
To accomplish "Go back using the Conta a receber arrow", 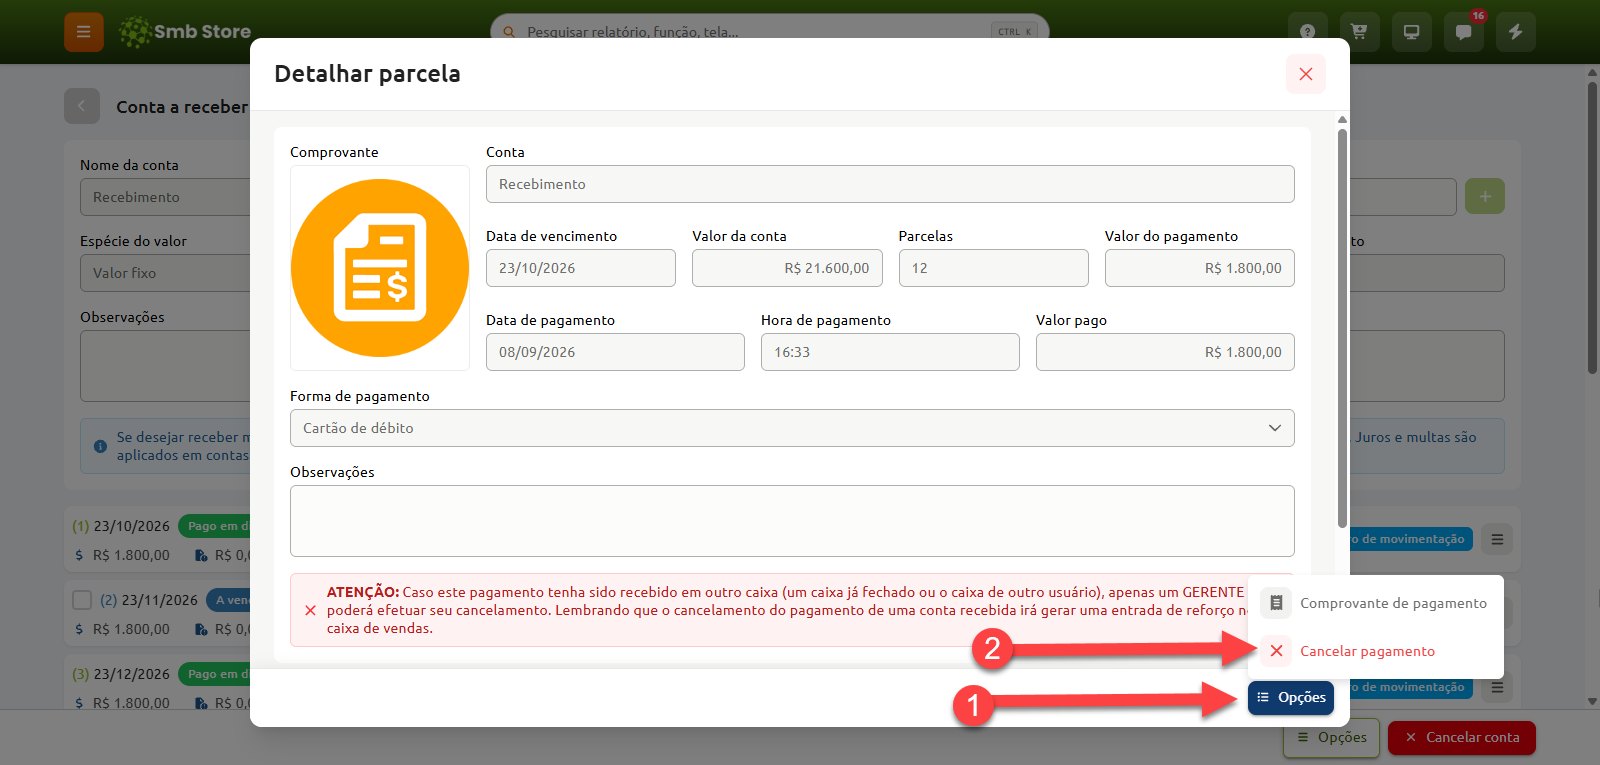I will [82, 106].
